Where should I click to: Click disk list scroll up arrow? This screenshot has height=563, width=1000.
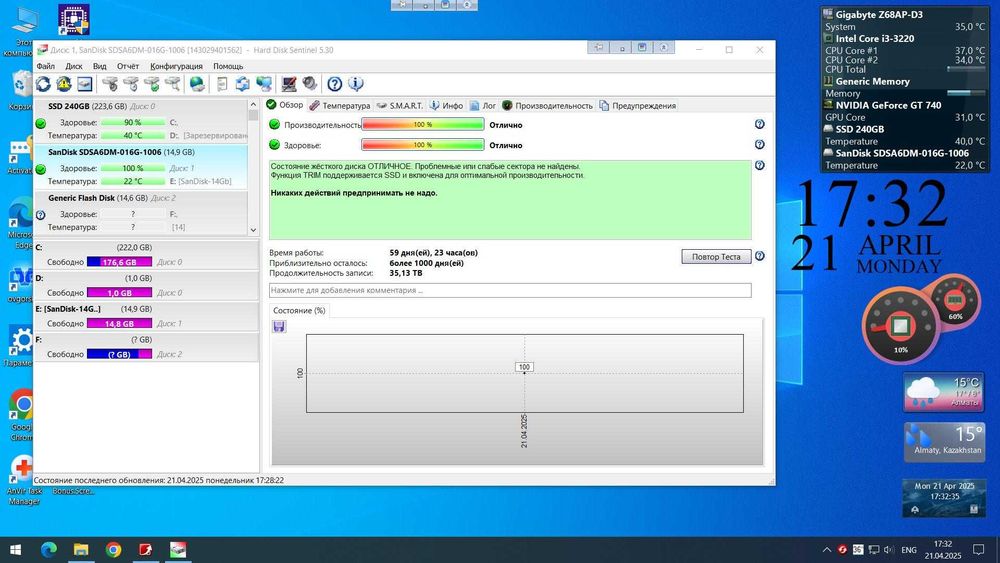click(x=253, y=105)
